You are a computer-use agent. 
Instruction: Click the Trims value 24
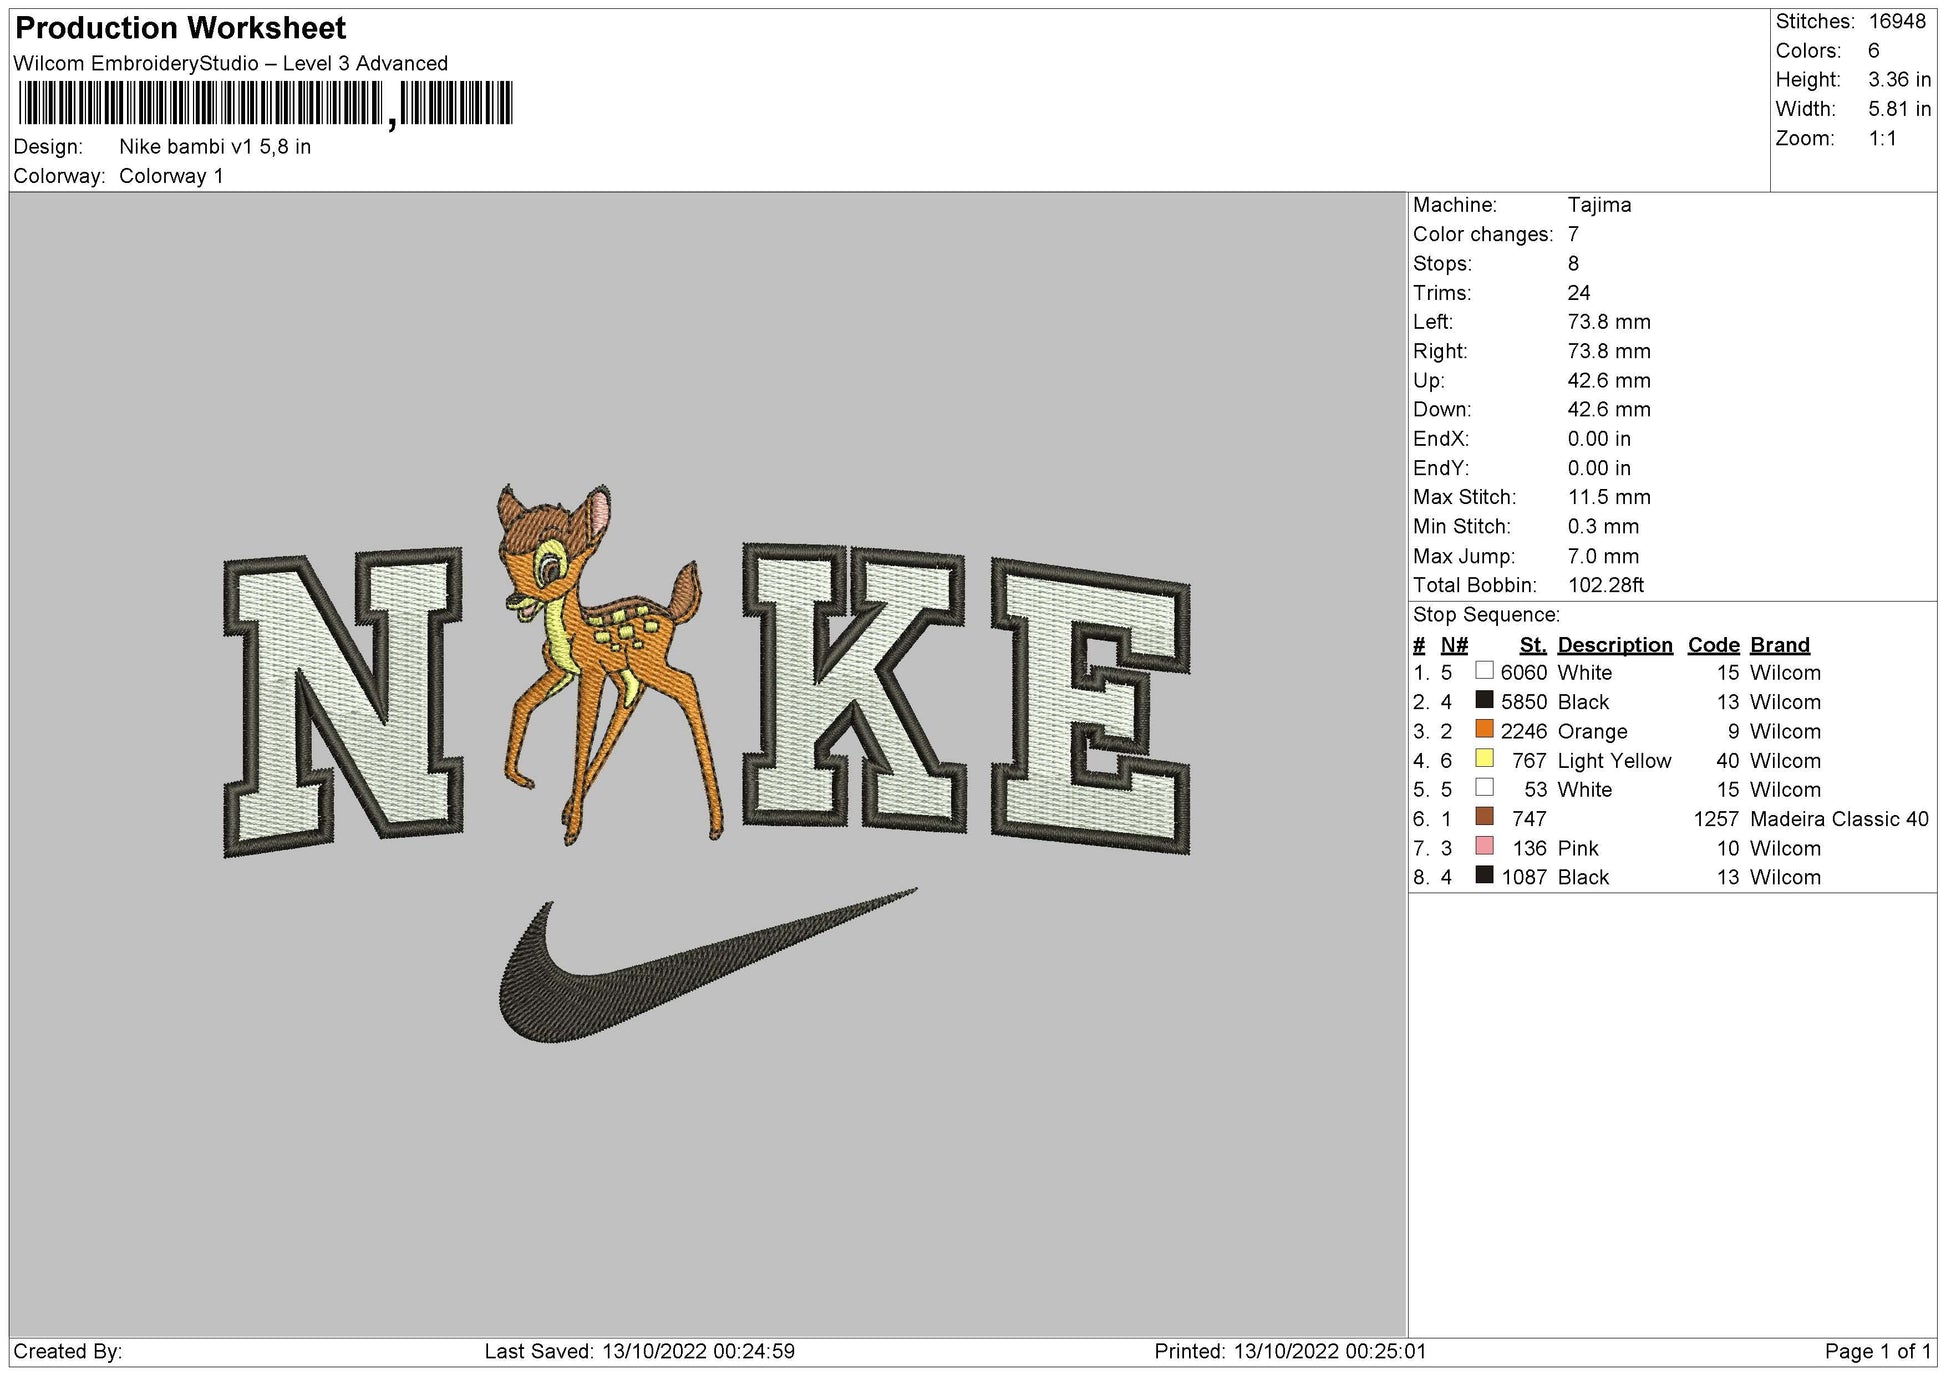click(1579, 293)
